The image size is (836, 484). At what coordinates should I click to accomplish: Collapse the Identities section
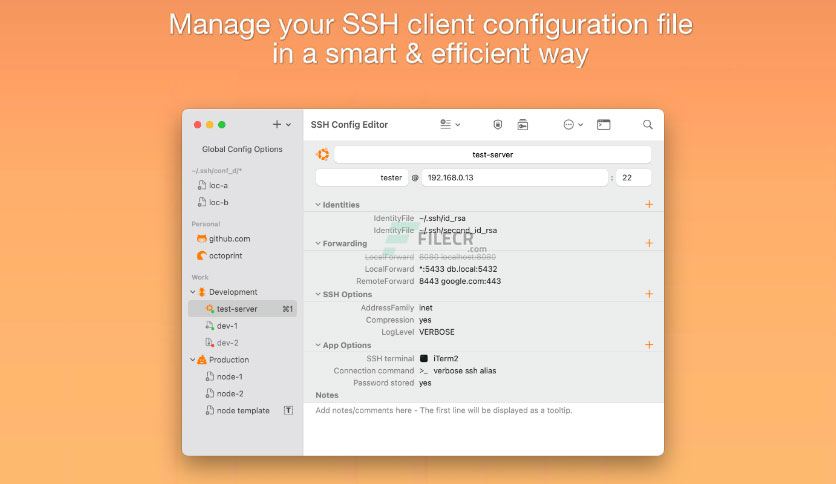coord(318,205)
